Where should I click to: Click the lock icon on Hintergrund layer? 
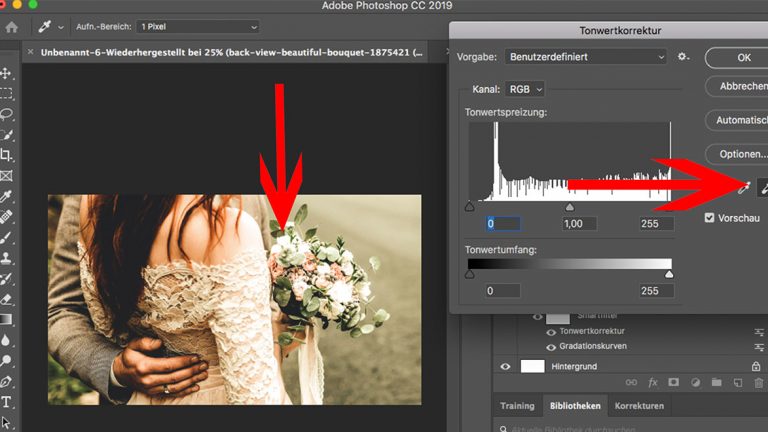tap(756, 366)
